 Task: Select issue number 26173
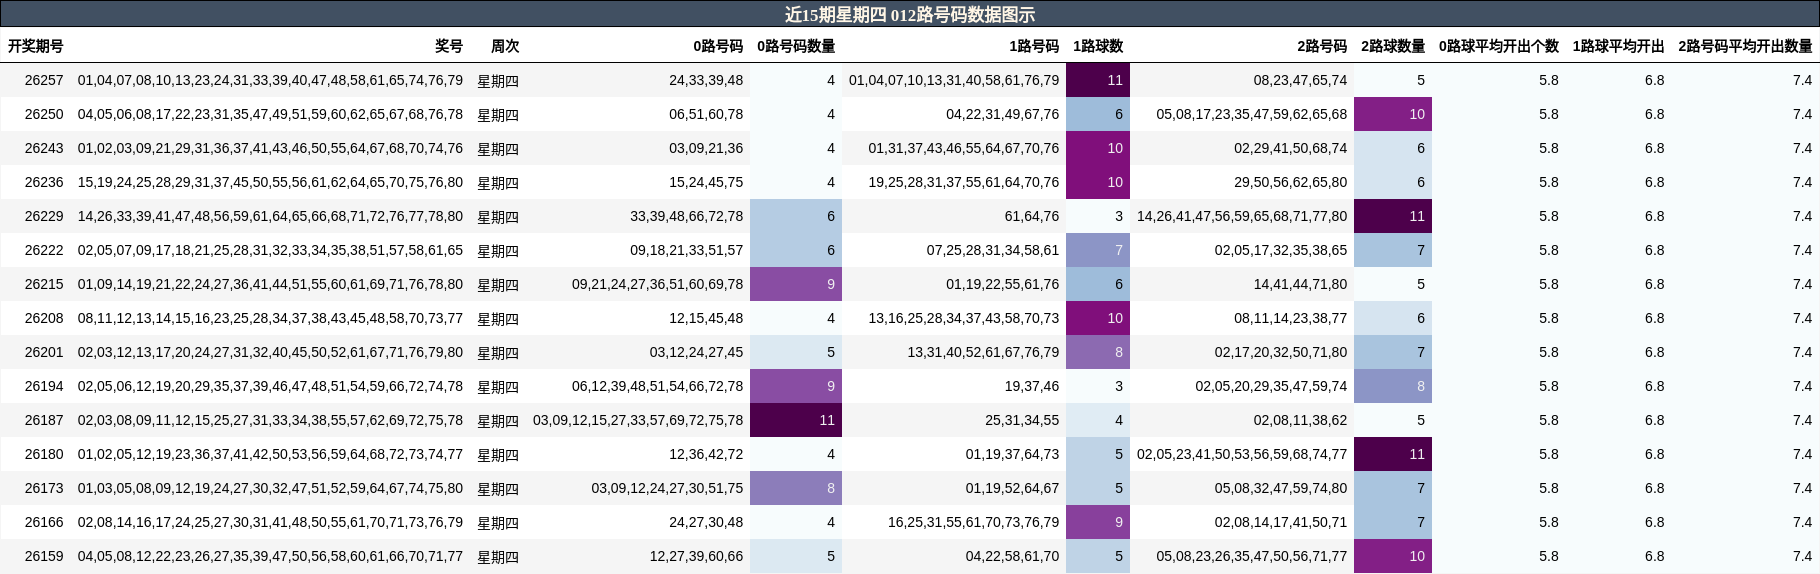point(44,488)
